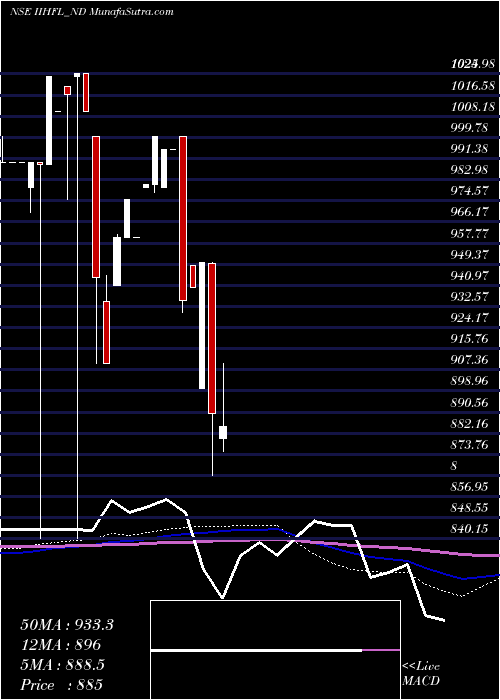This screenshot has width=500, height=700.
Task: Click the NSE HHFL_ND MunafaSutra.com title
Action: 92,12
